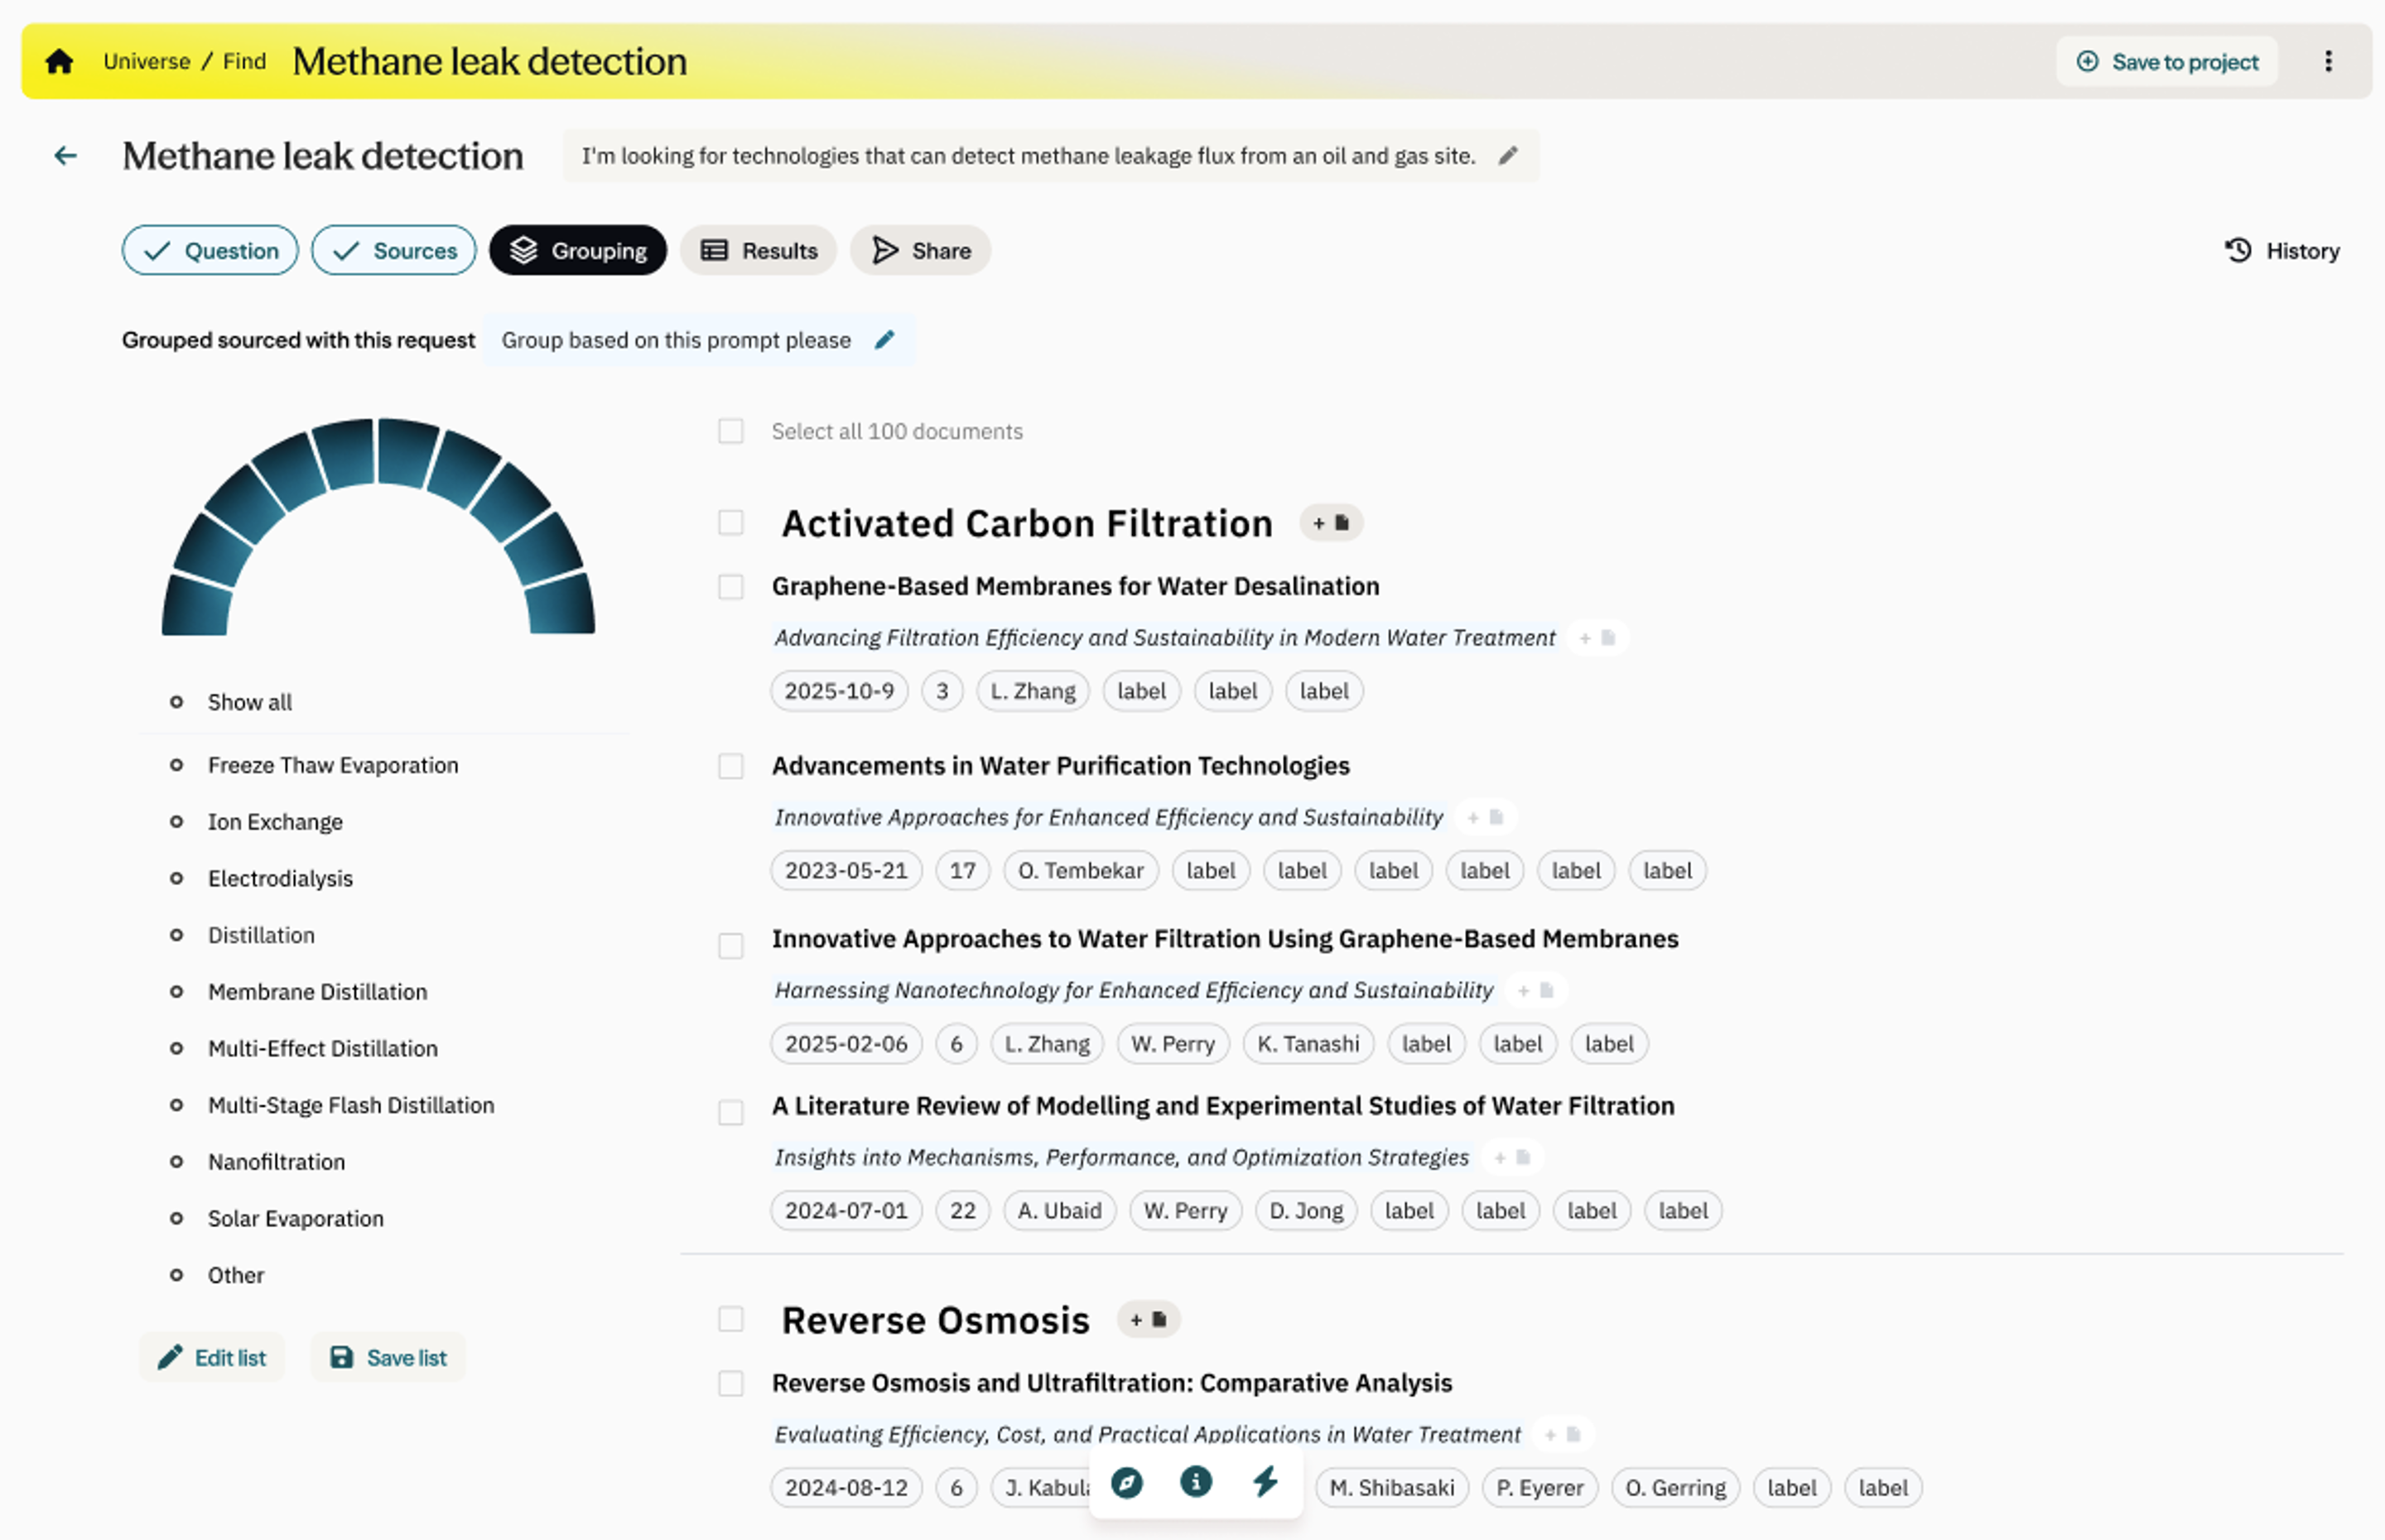
Task: Open History panel
Action: point(2281,251)
